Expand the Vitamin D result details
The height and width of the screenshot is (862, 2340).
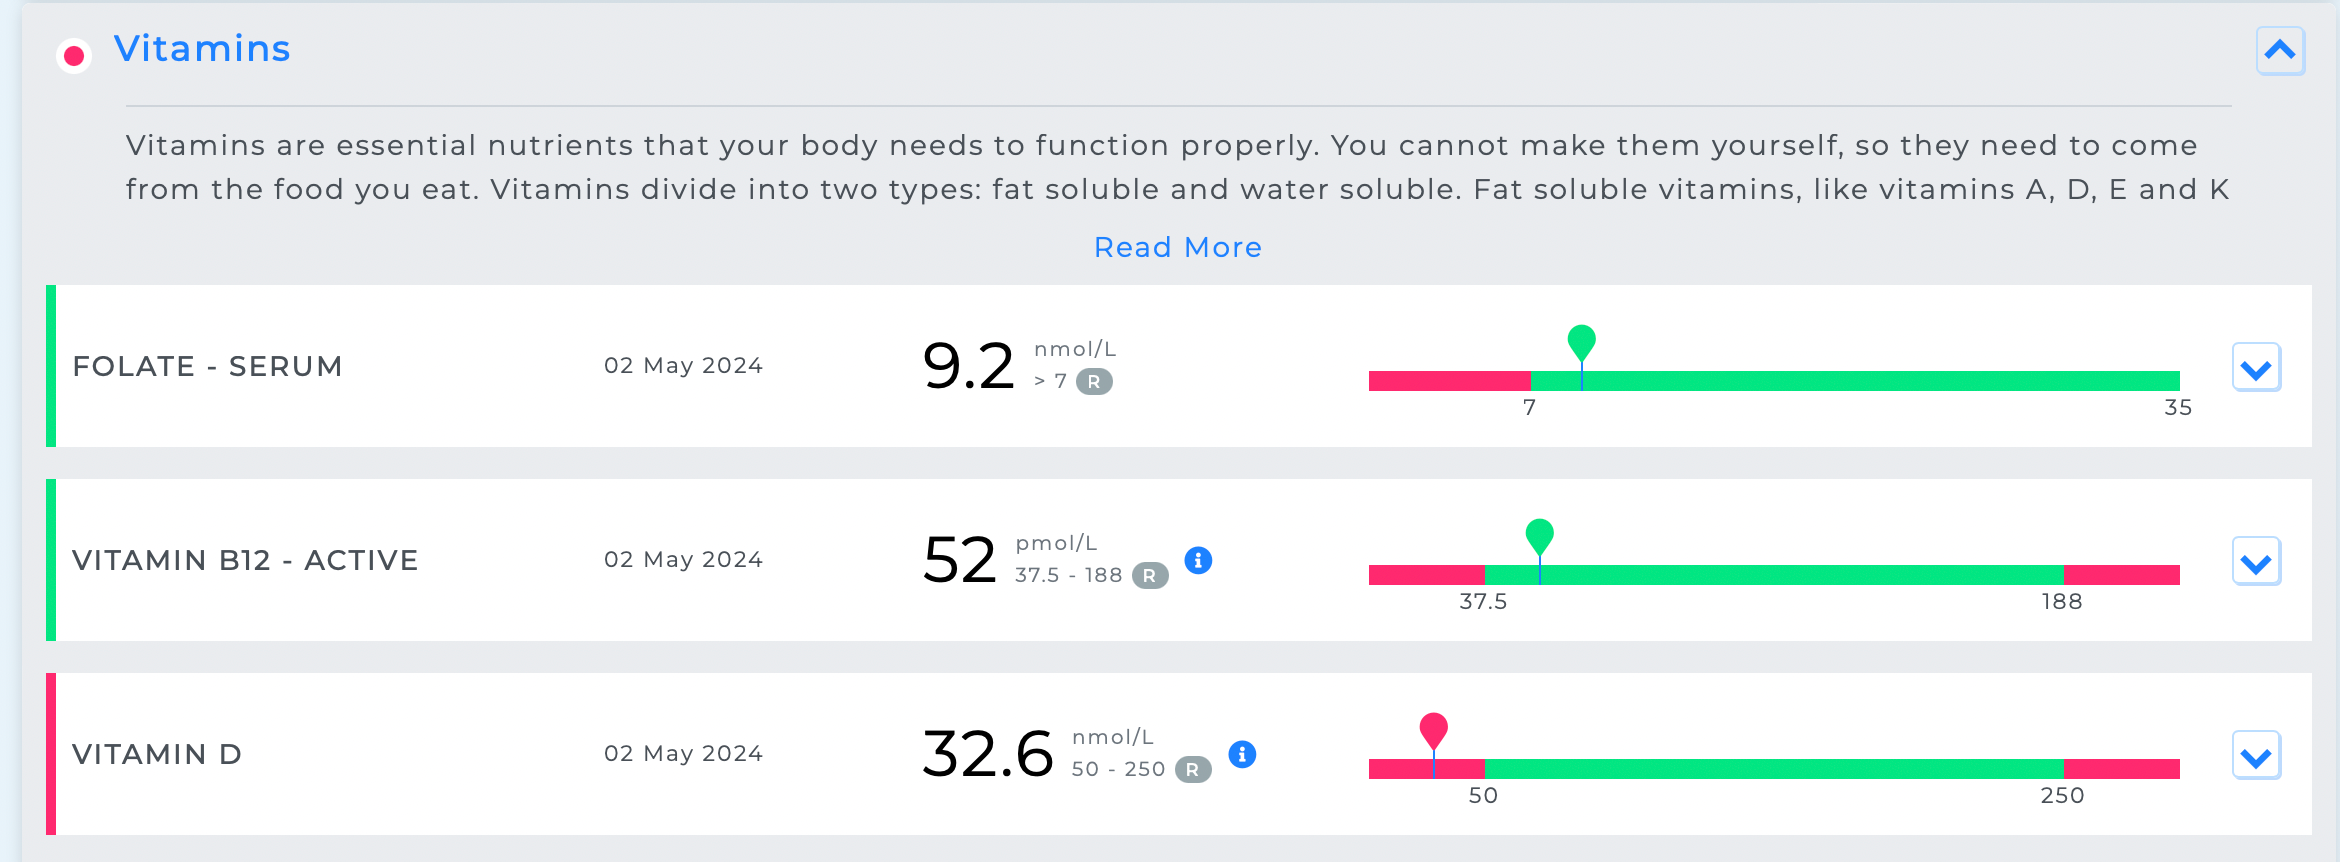[2256, 756]
